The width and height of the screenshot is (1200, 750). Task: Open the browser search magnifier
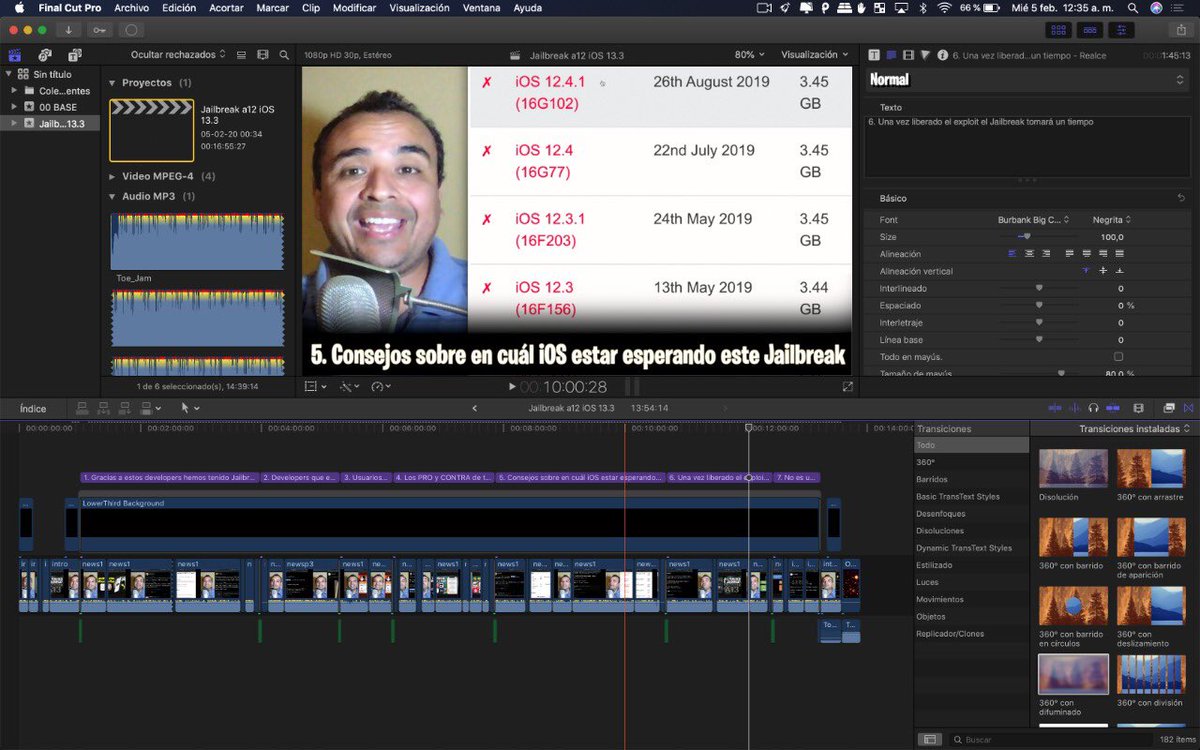coord(284,54)
